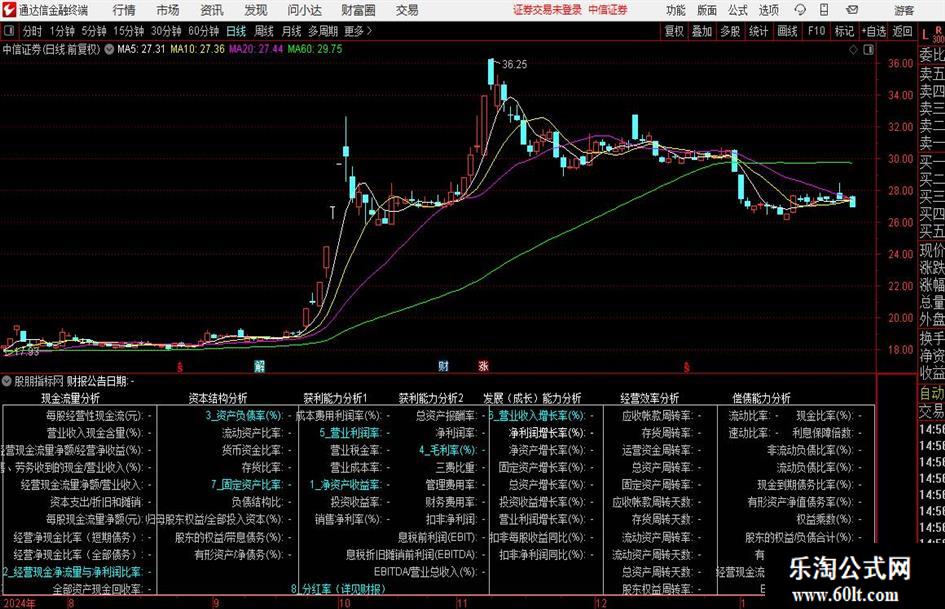This screenshot has height=609, width=945.
Task: Click the F10 company info button
Action: pos(816,31)
